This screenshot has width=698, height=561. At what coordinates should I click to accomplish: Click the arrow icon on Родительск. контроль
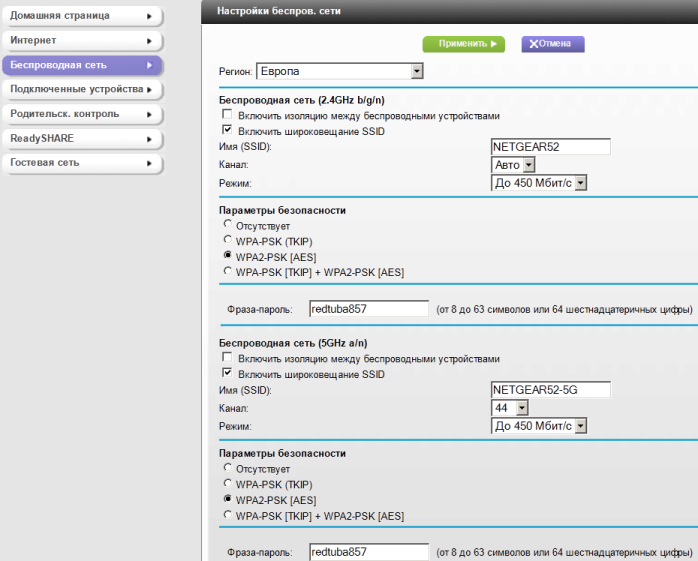pyautogui.click(x=150, y=114)
